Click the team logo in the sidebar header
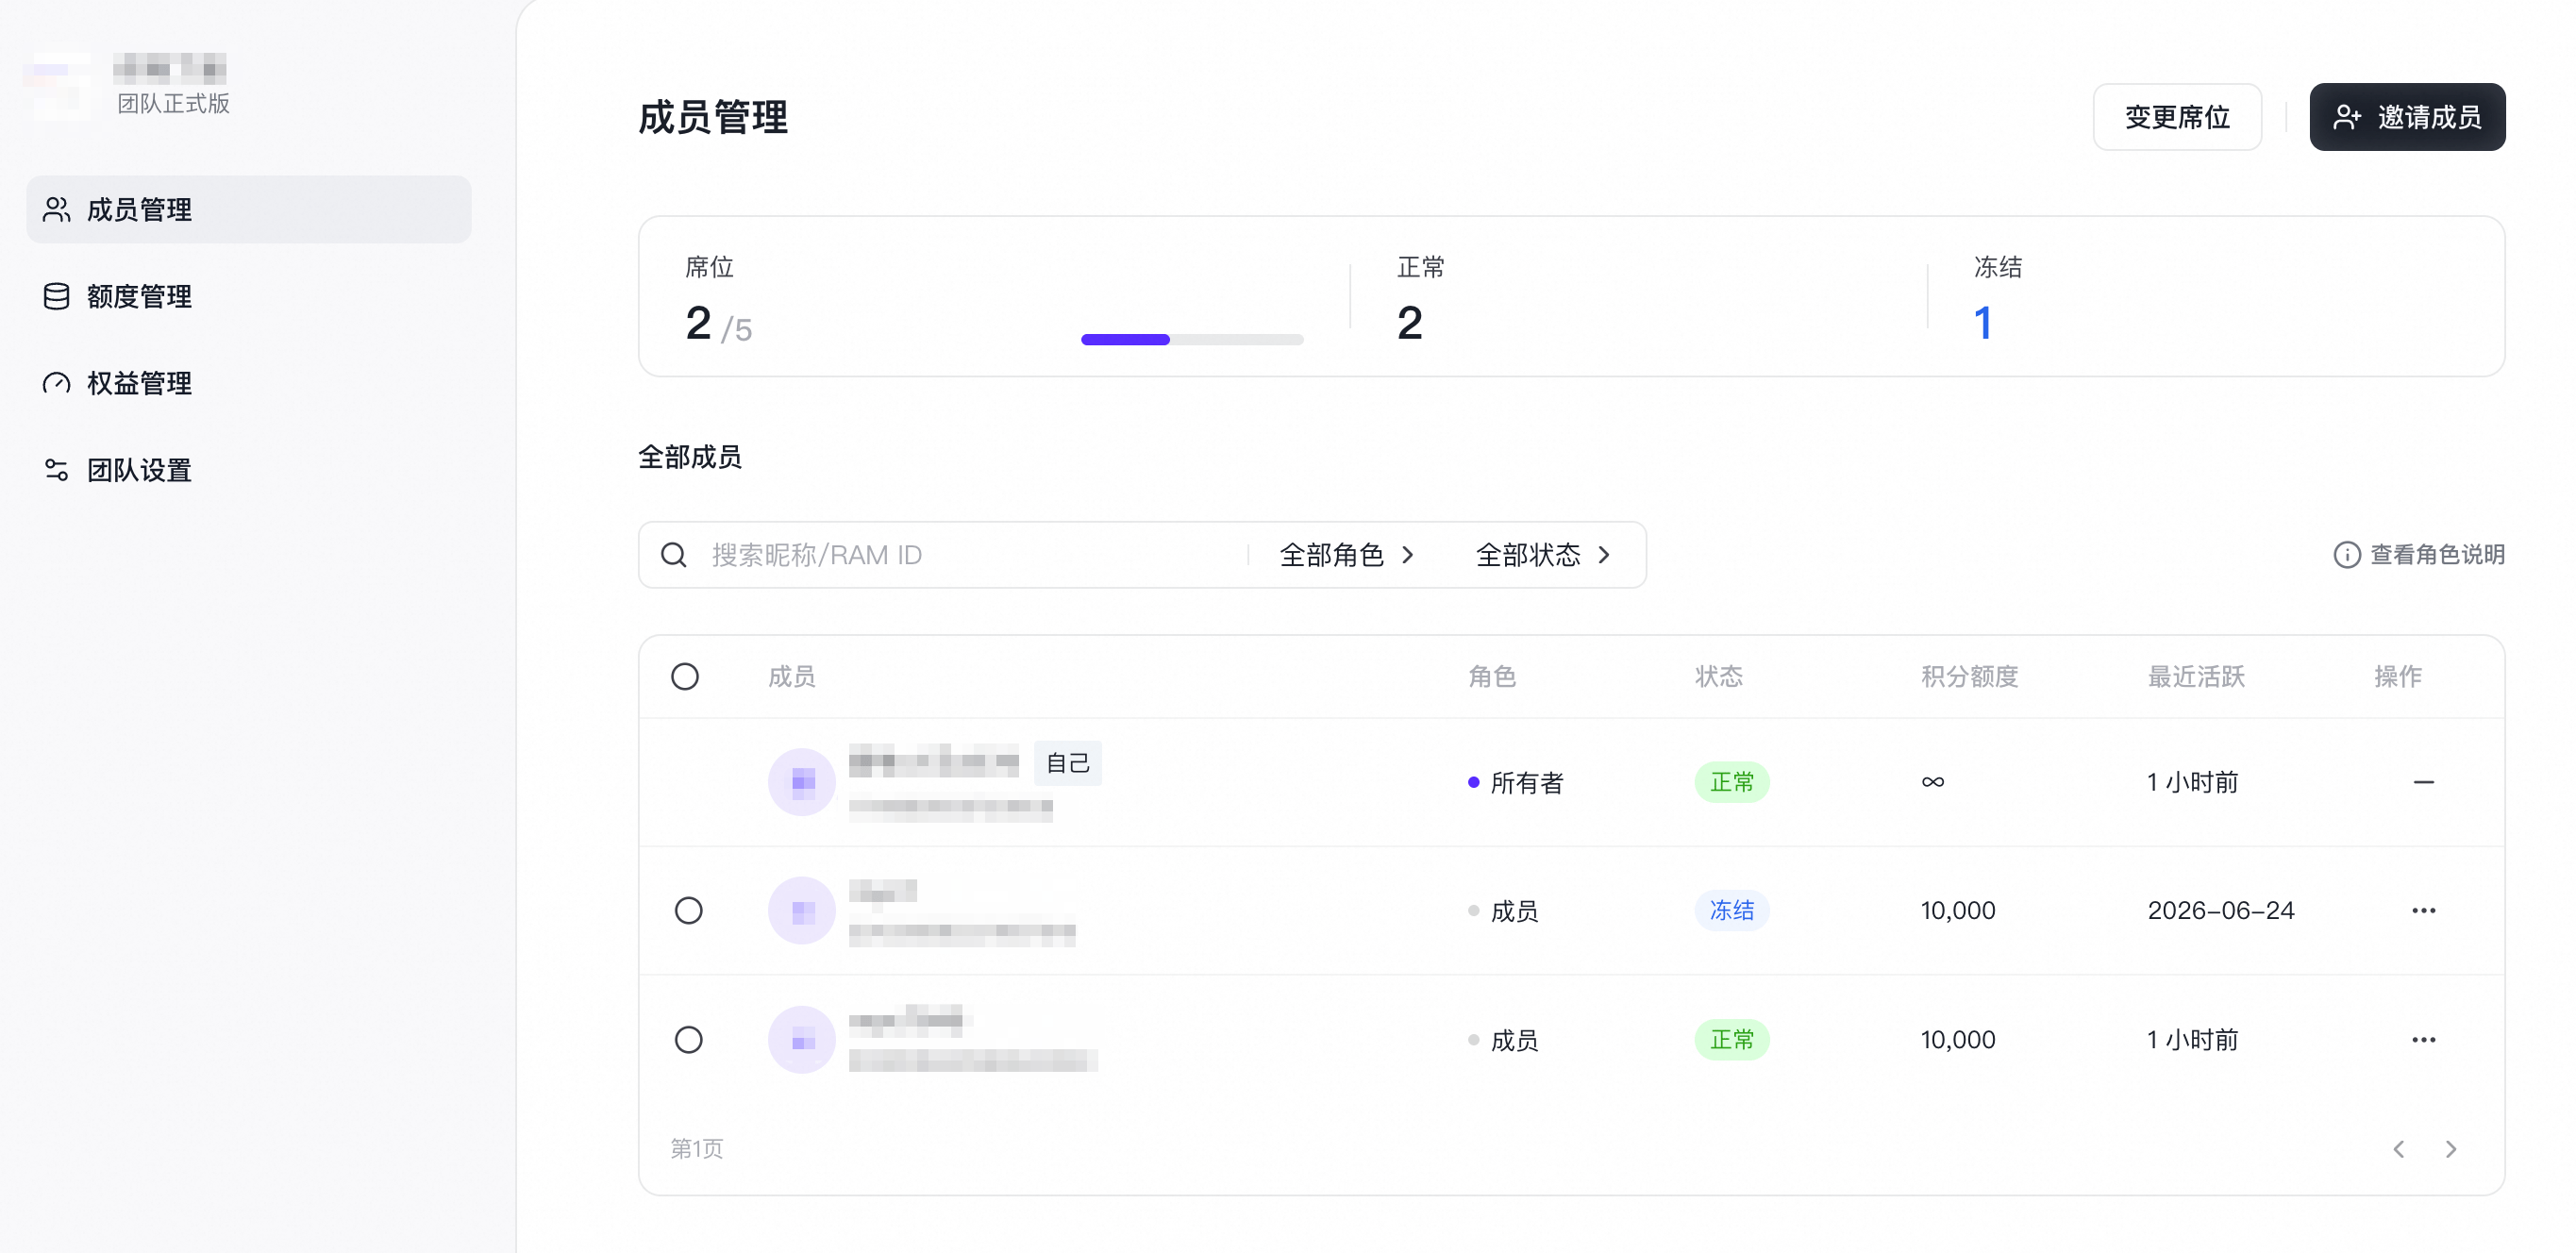 pos(58,86)
